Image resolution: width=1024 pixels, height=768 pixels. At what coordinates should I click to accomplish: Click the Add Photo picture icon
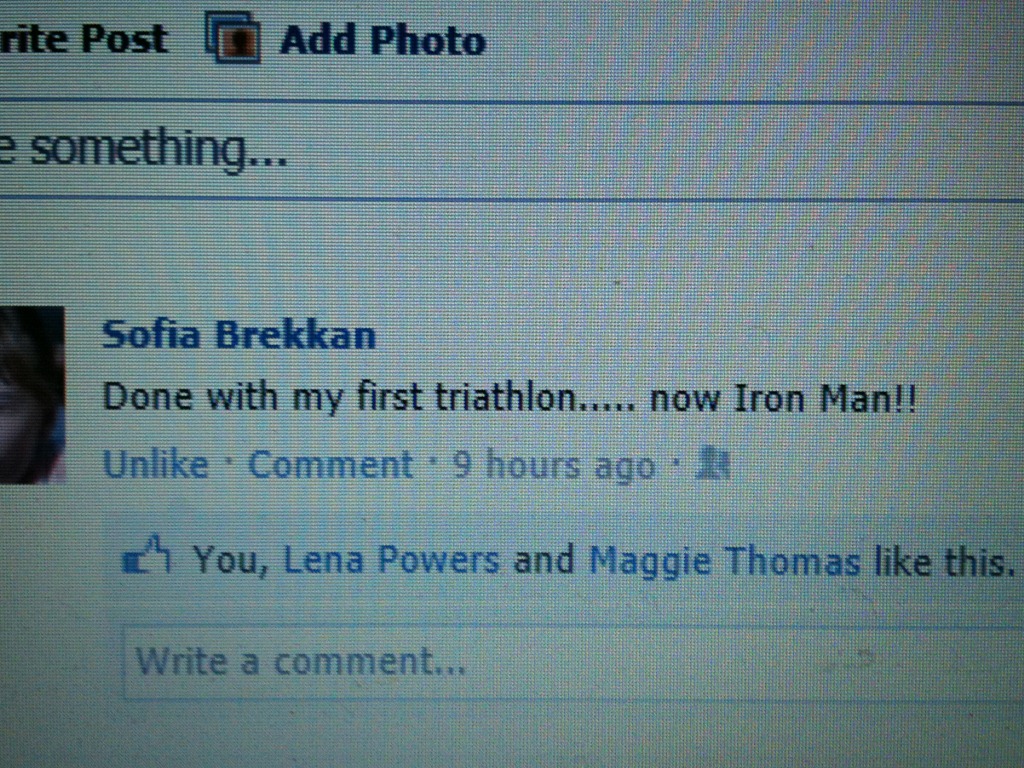[234, 38]
